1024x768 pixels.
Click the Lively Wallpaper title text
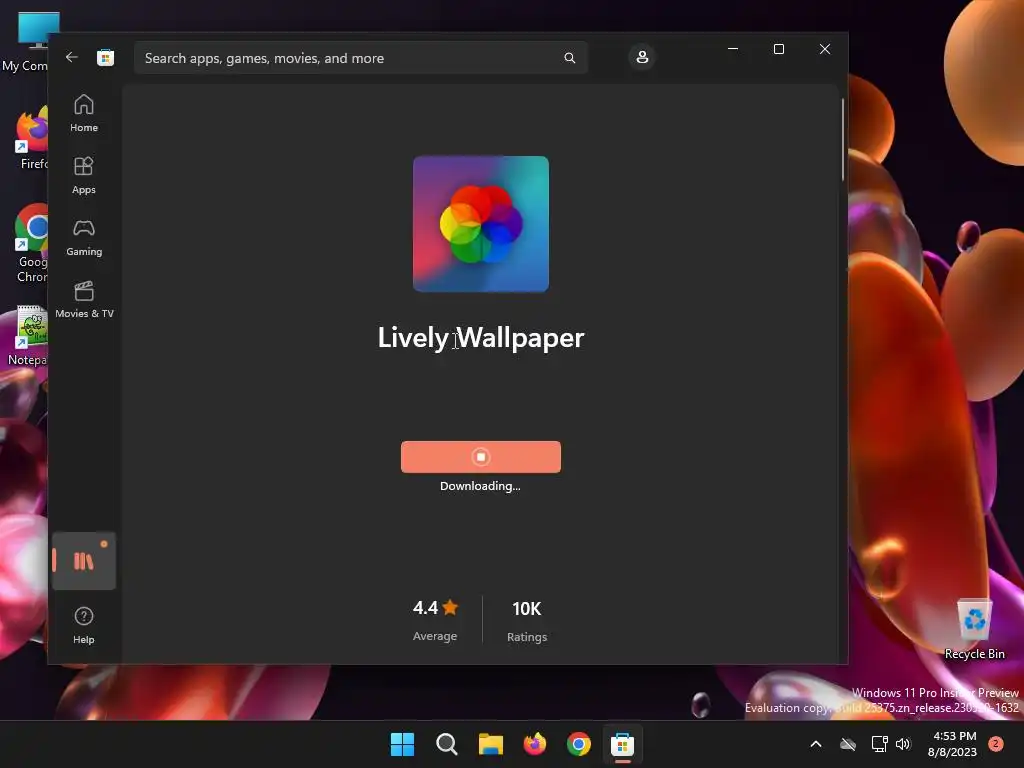tap(481, 338)
